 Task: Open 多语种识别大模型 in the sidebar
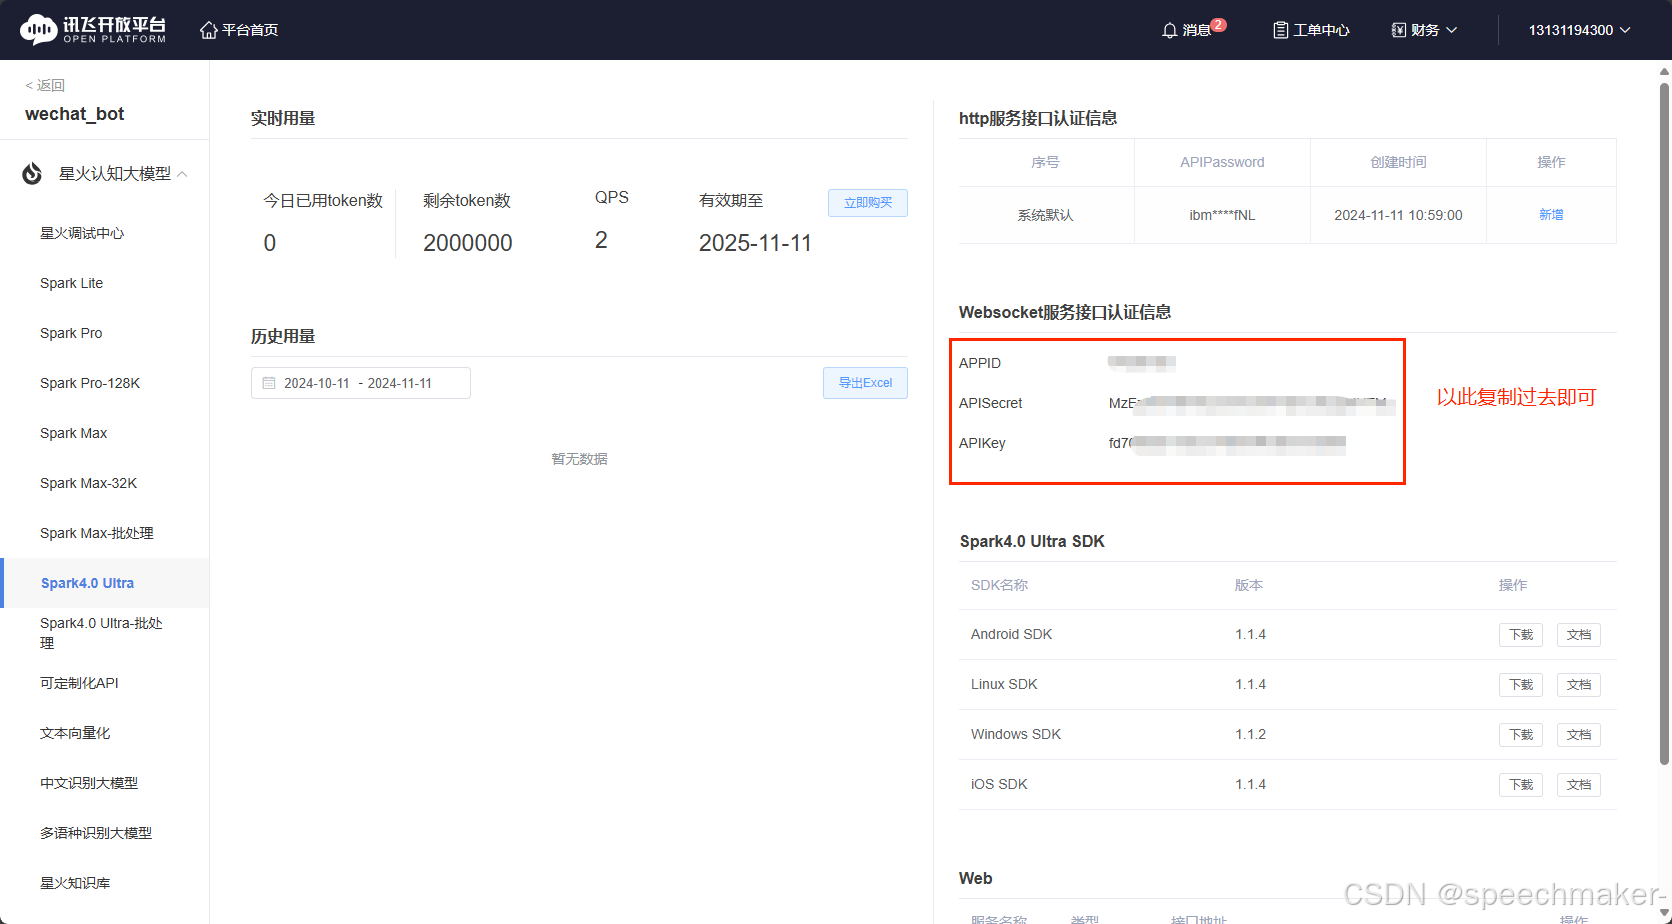pyautogui.click(x=96, y=833)
